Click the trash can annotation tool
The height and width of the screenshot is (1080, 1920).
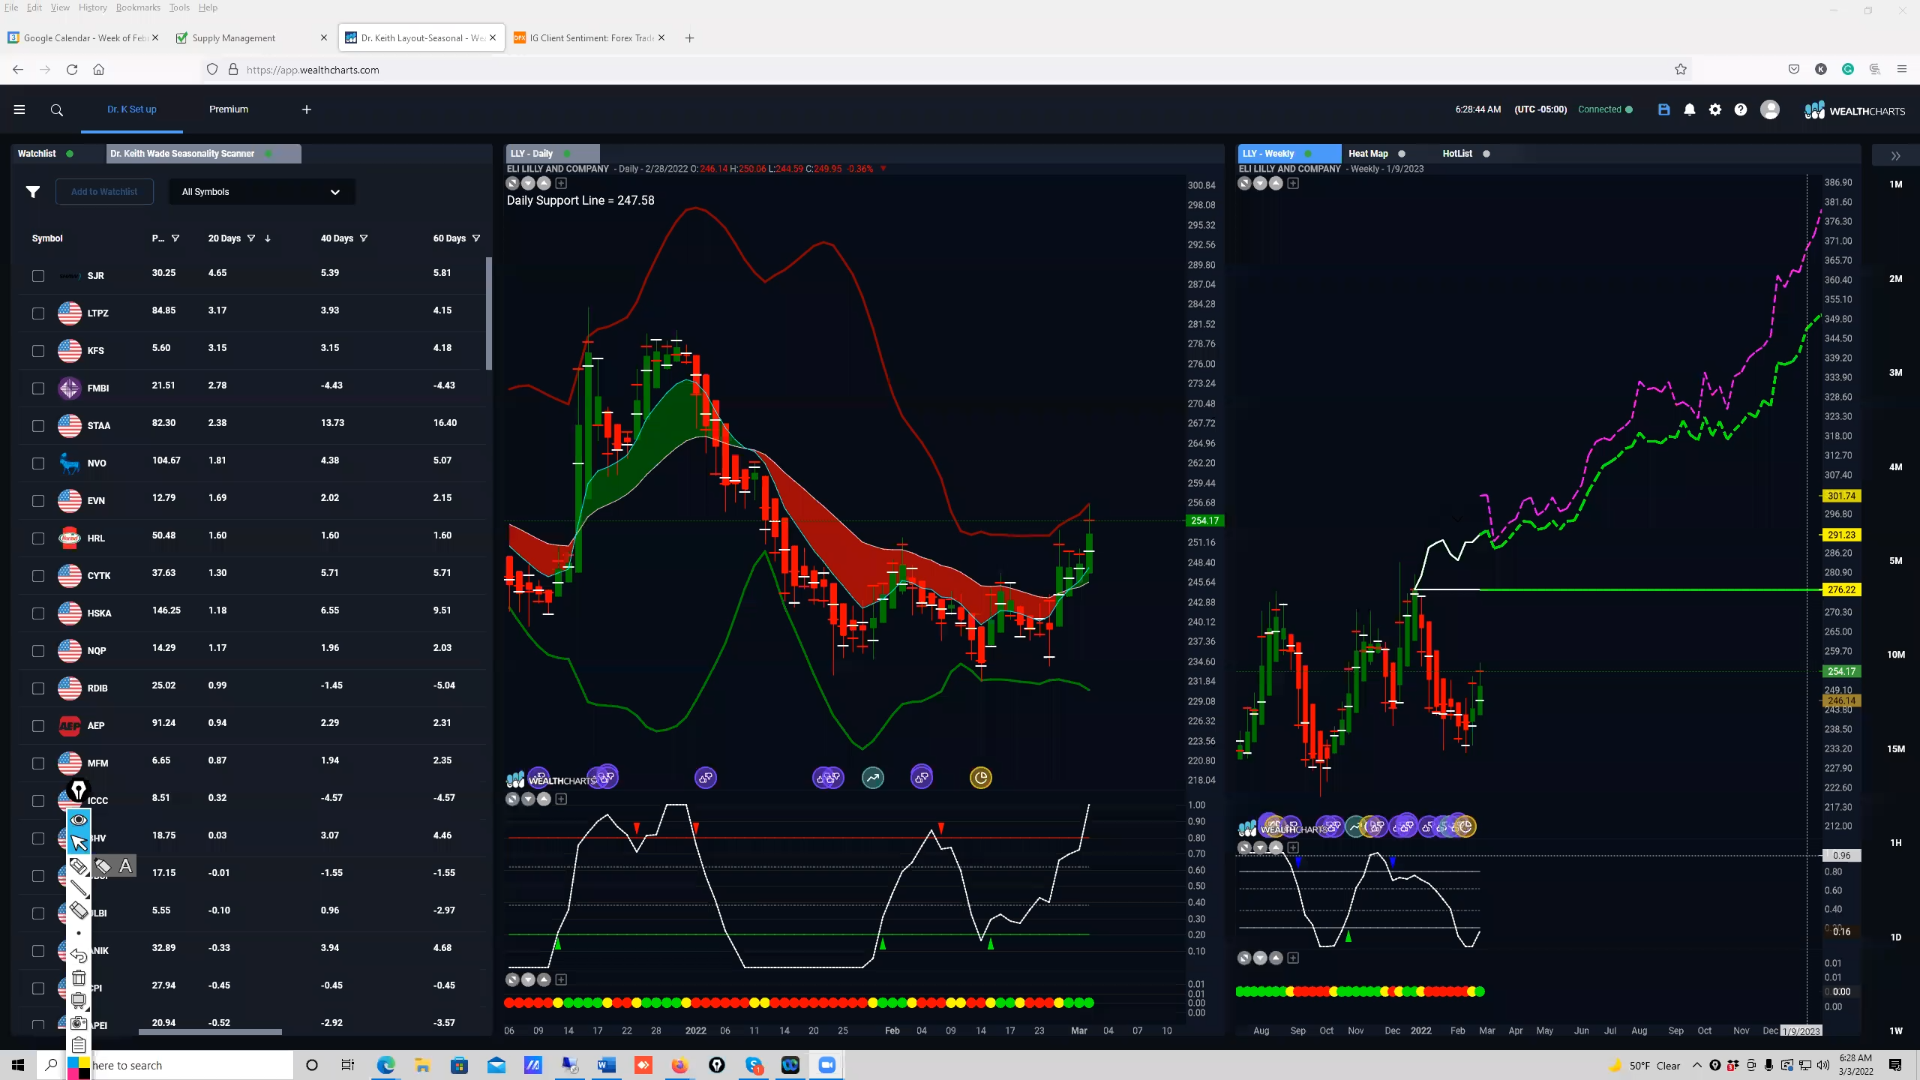[x=79, y=978]
